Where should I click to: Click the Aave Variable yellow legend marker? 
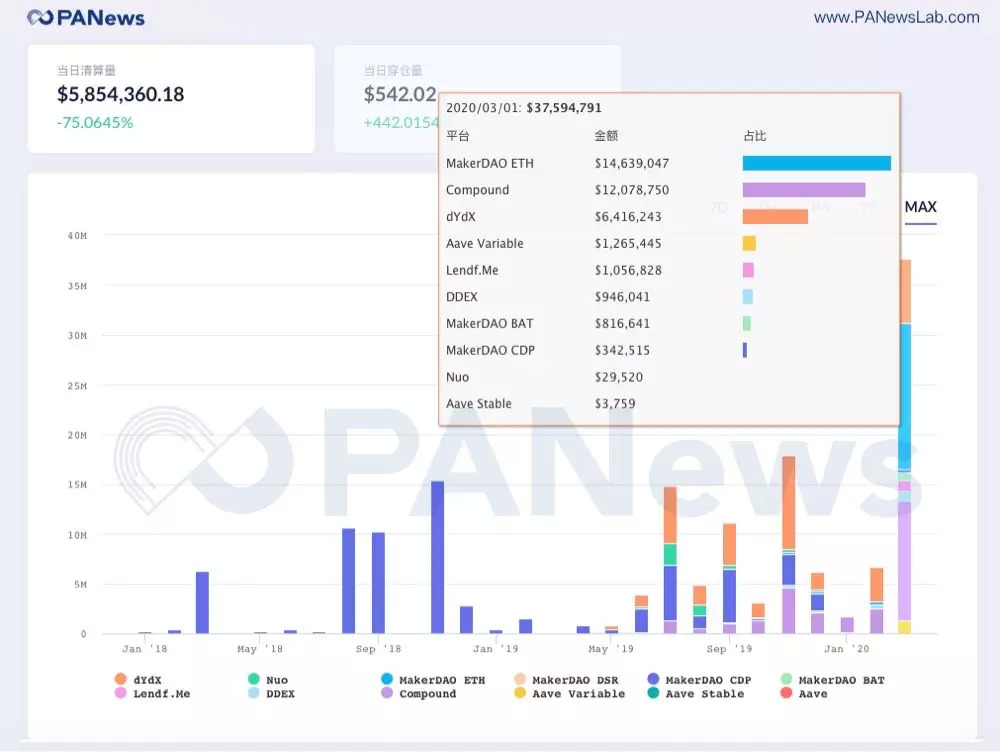pos(520,694)
